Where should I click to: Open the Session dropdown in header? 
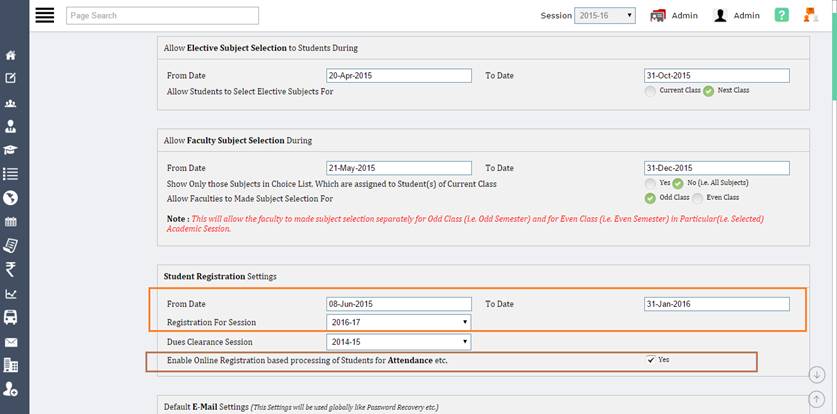click(605, 16)
